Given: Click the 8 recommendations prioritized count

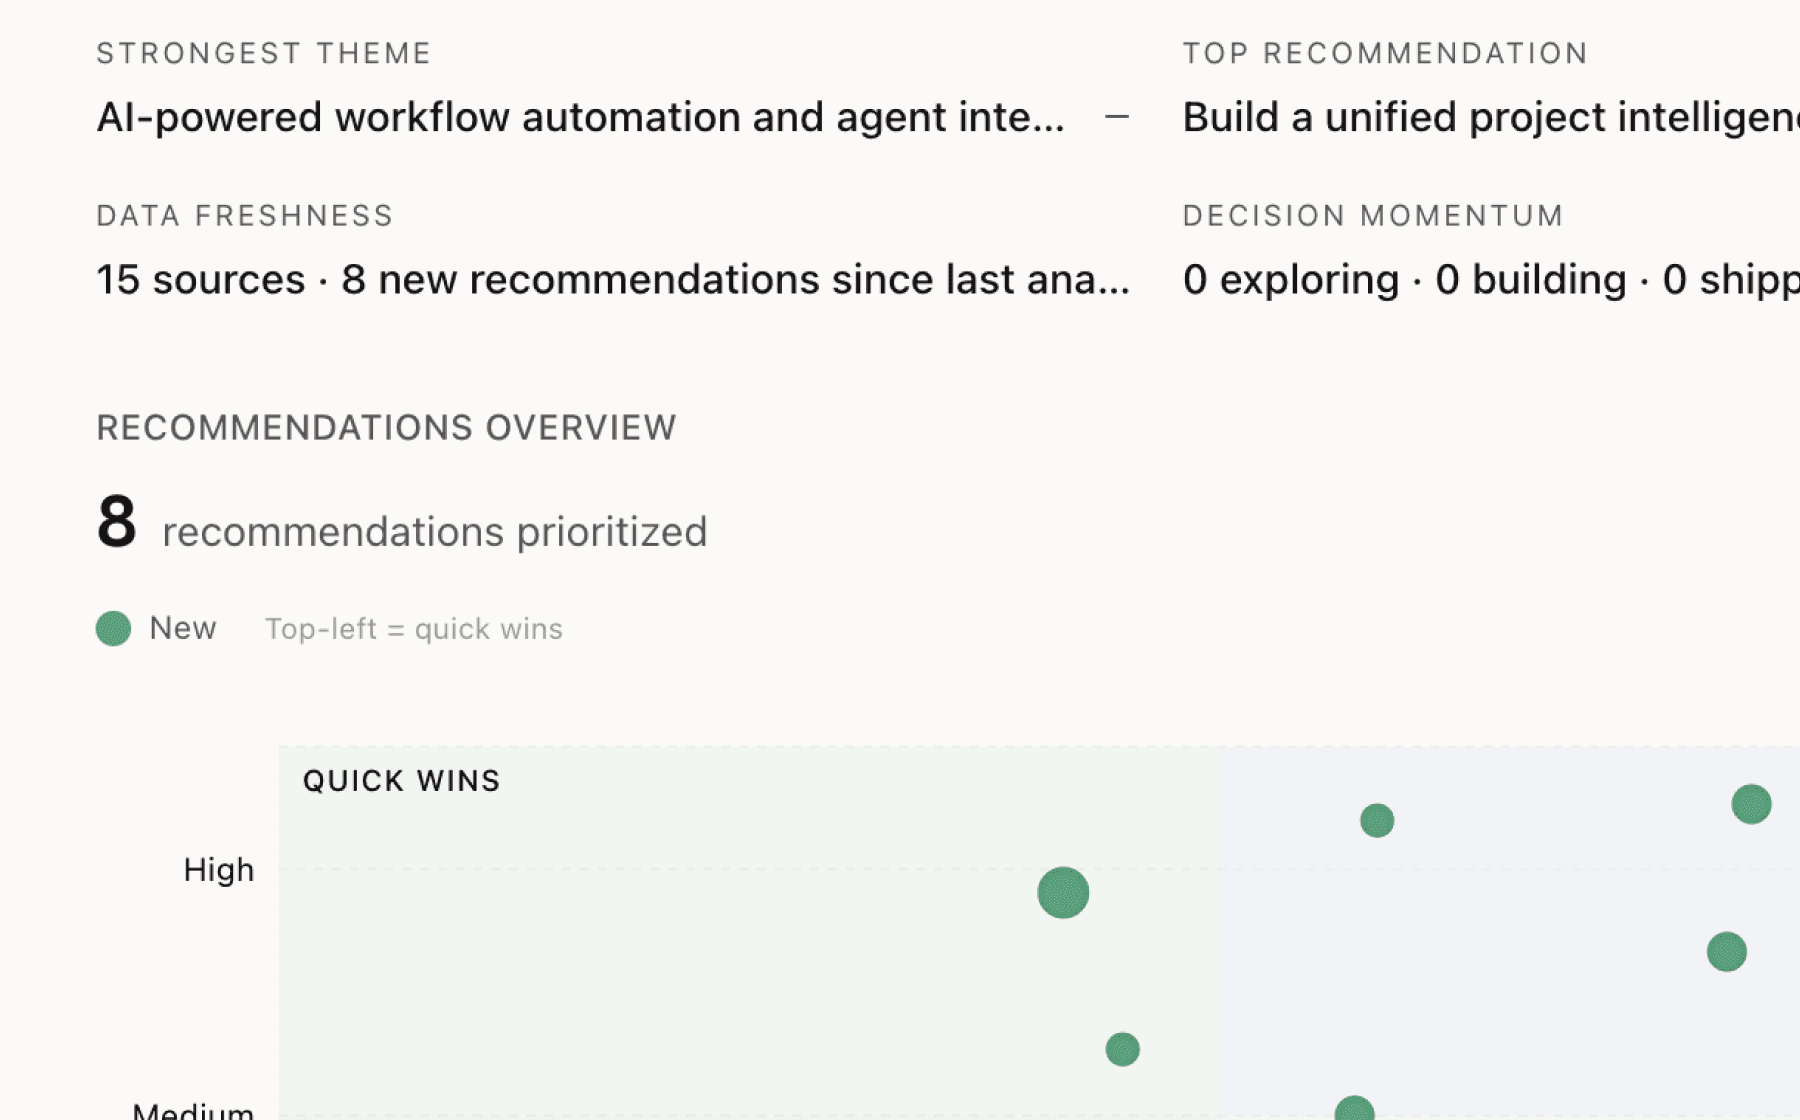Looking at the screenshot, I should 402,527.
